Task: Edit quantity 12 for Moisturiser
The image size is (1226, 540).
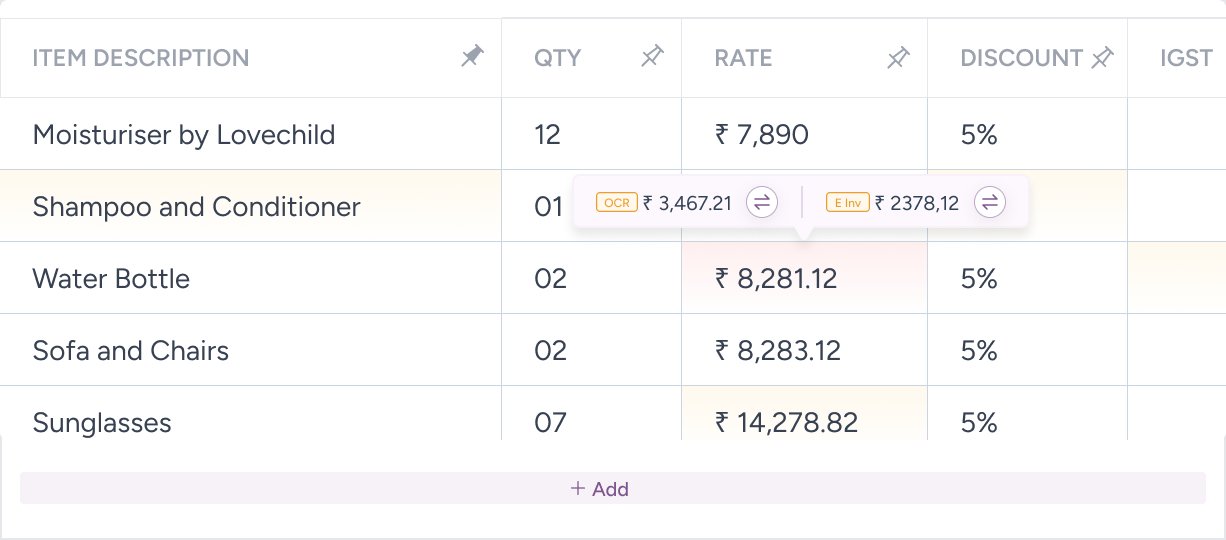Action: pyautogui.click(x=548, y=134)
